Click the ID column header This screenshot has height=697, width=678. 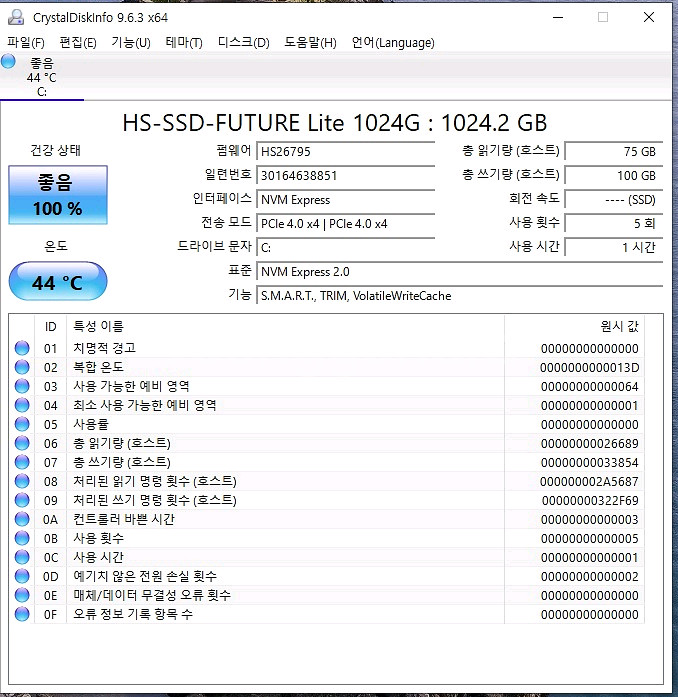coord(50,327)
